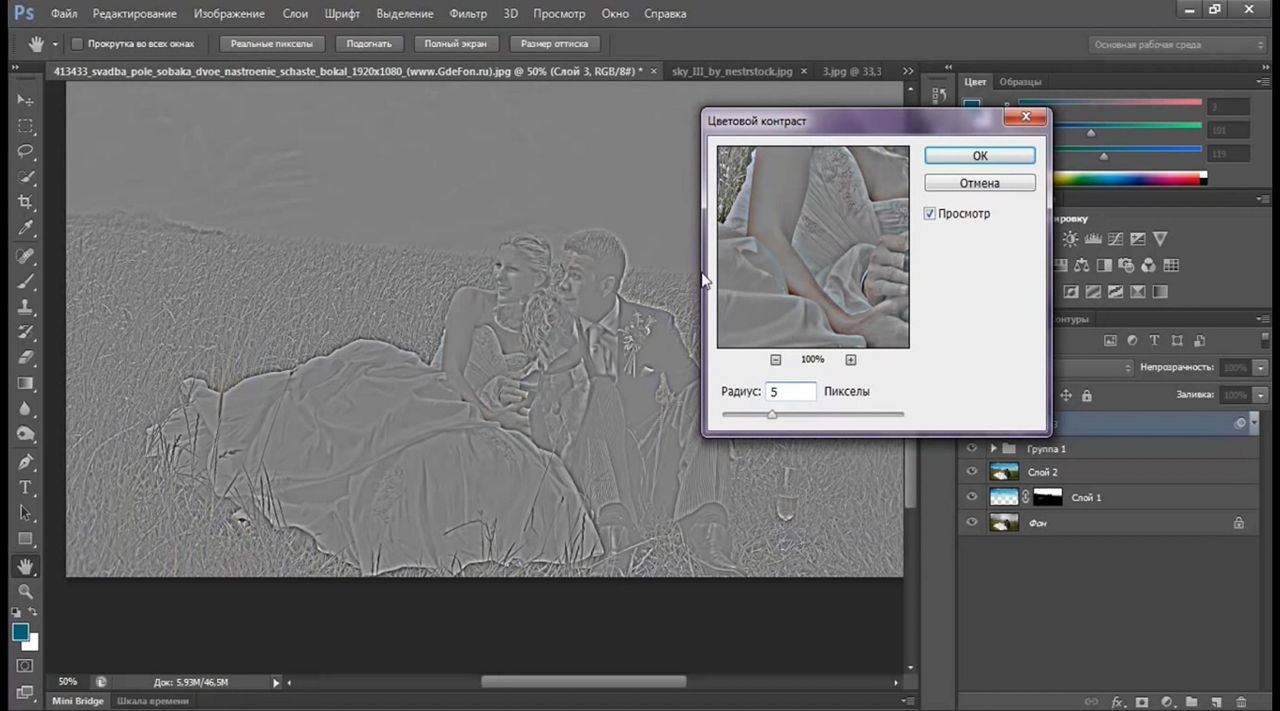The image size is (1280, 711).
Task: Open the Основная рабочая среда workspace dropdown
Action: (1177, 45)
